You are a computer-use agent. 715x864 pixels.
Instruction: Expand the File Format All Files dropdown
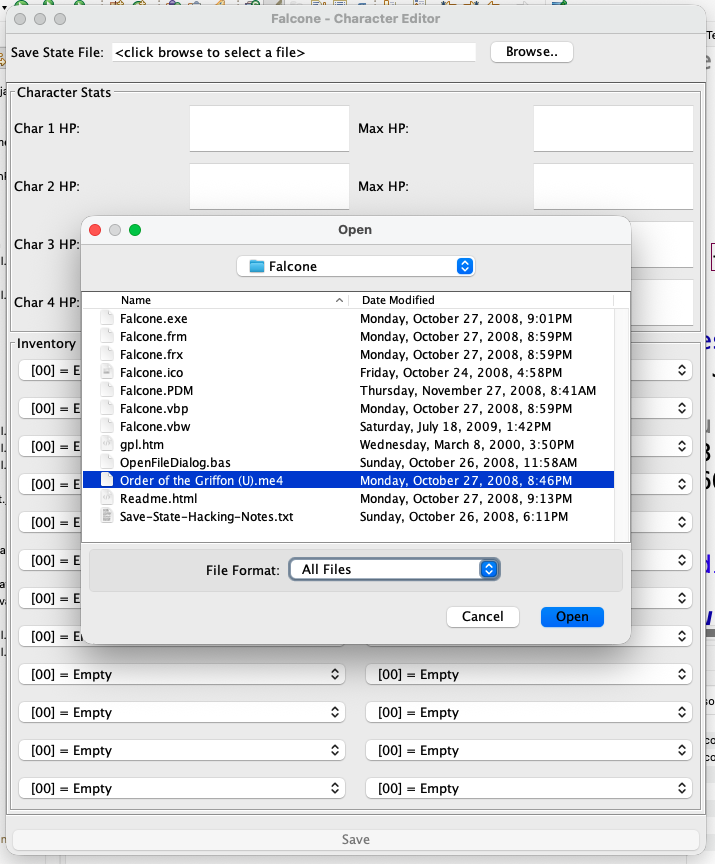click(x=393, y=569)
